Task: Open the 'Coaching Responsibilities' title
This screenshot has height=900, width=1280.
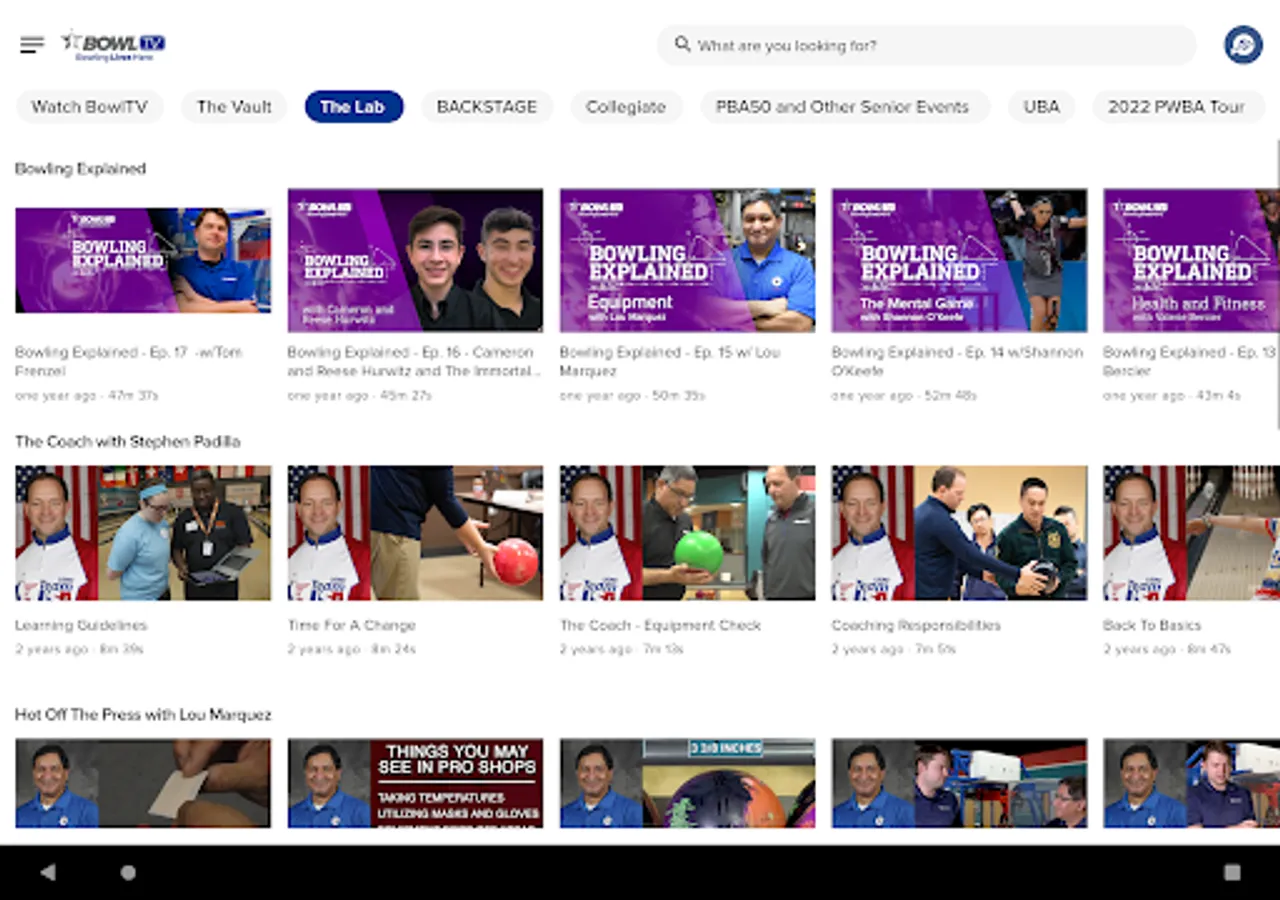Action: pyautogui.click(x=916, y=625)
